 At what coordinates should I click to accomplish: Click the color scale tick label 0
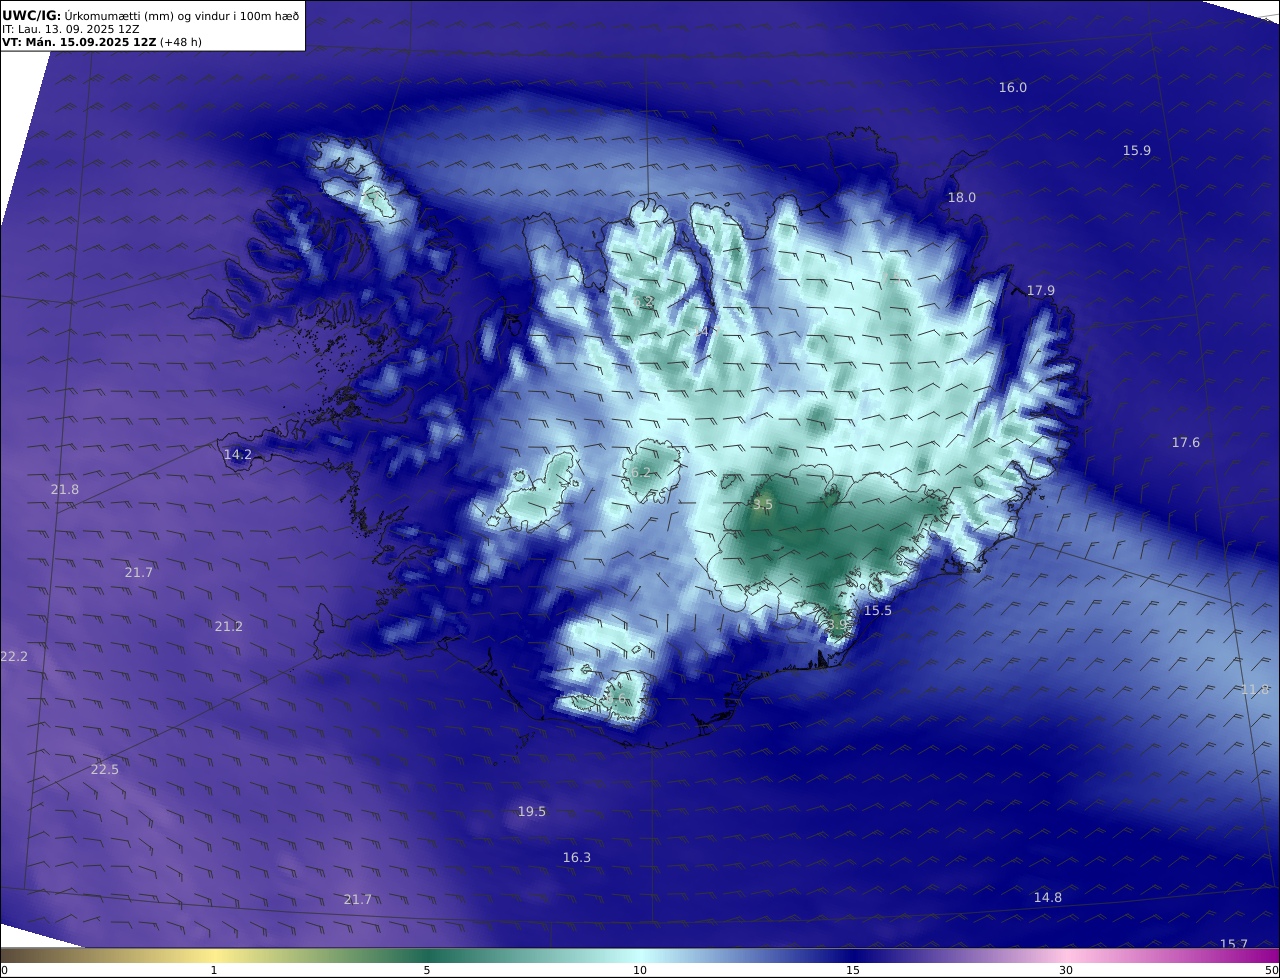click(4, 971)
